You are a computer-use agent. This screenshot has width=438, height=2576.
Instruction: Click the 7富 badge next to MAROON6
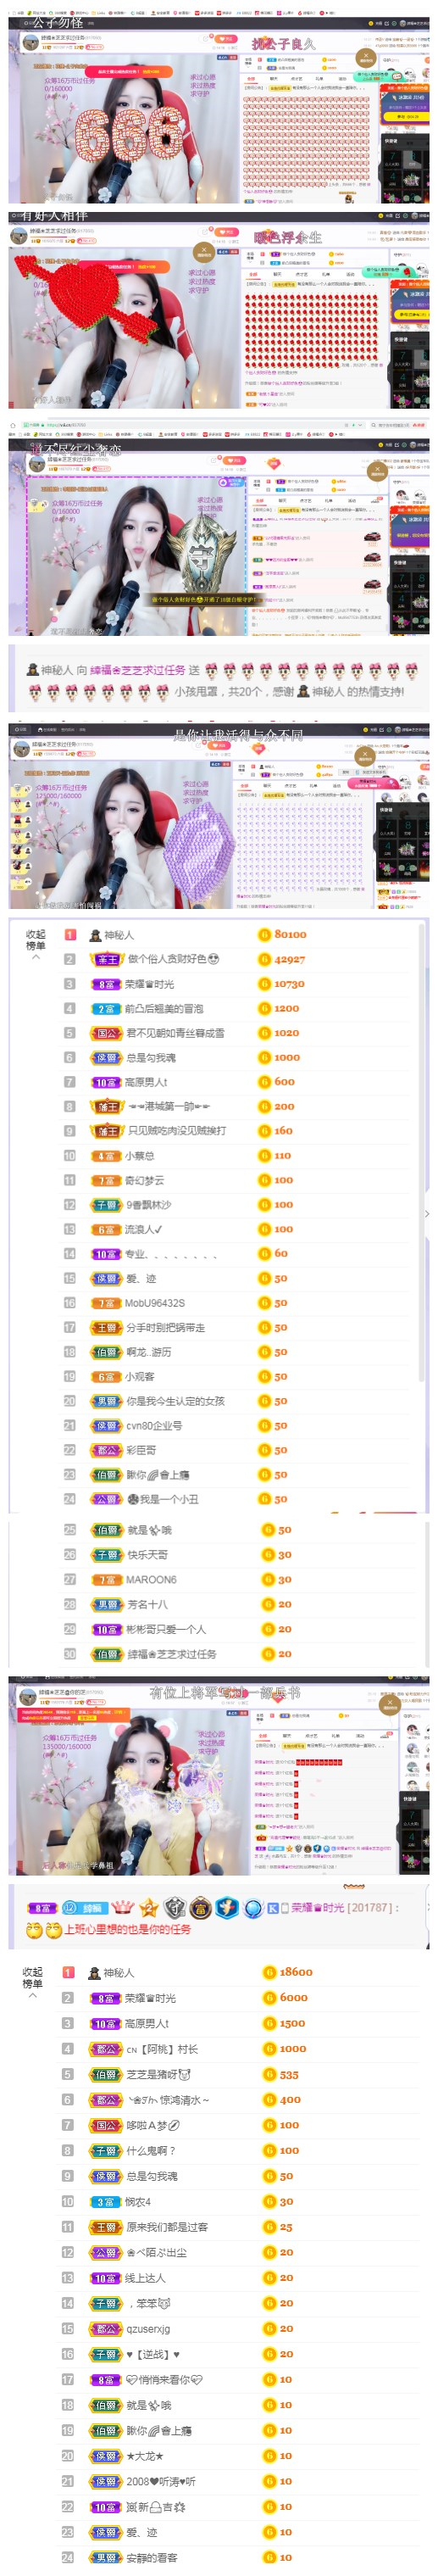tap(106, 1579)
